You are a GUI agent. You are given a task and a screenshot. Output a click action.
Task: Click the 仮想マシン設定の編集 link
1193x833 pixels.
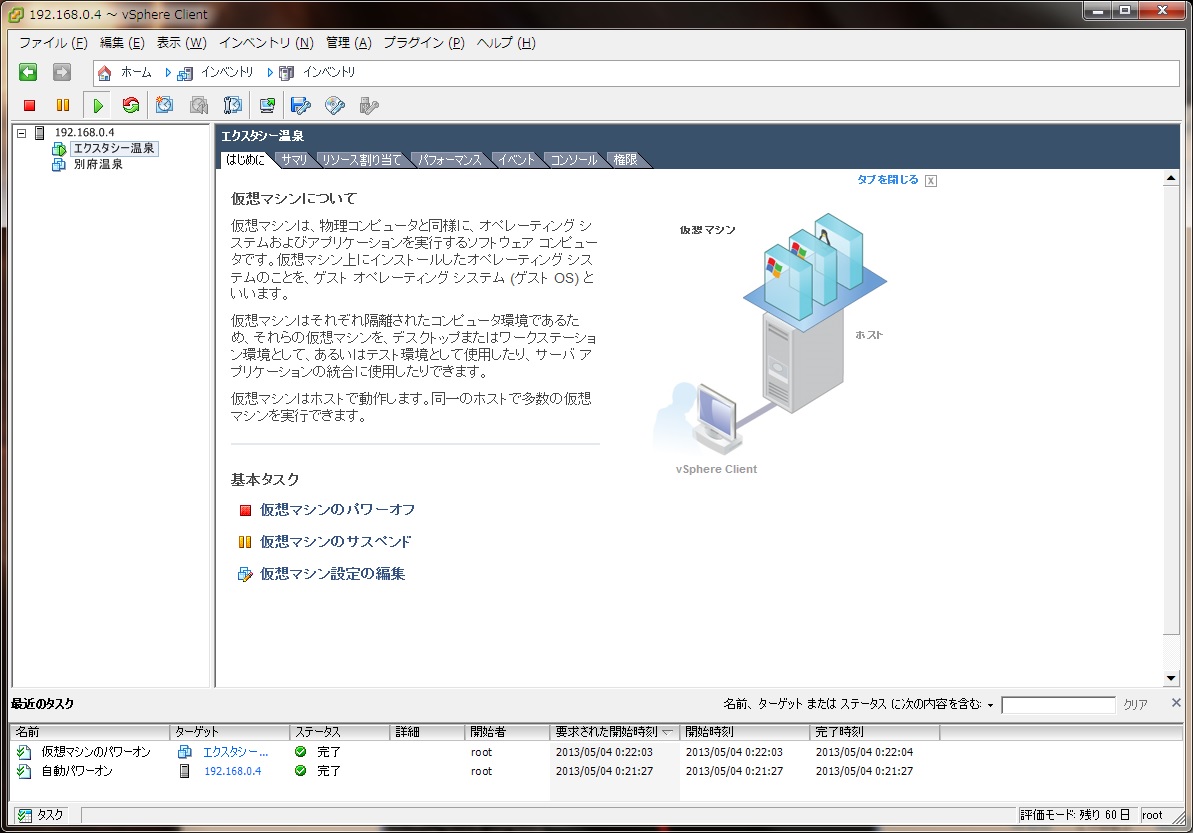click(332, 574)
